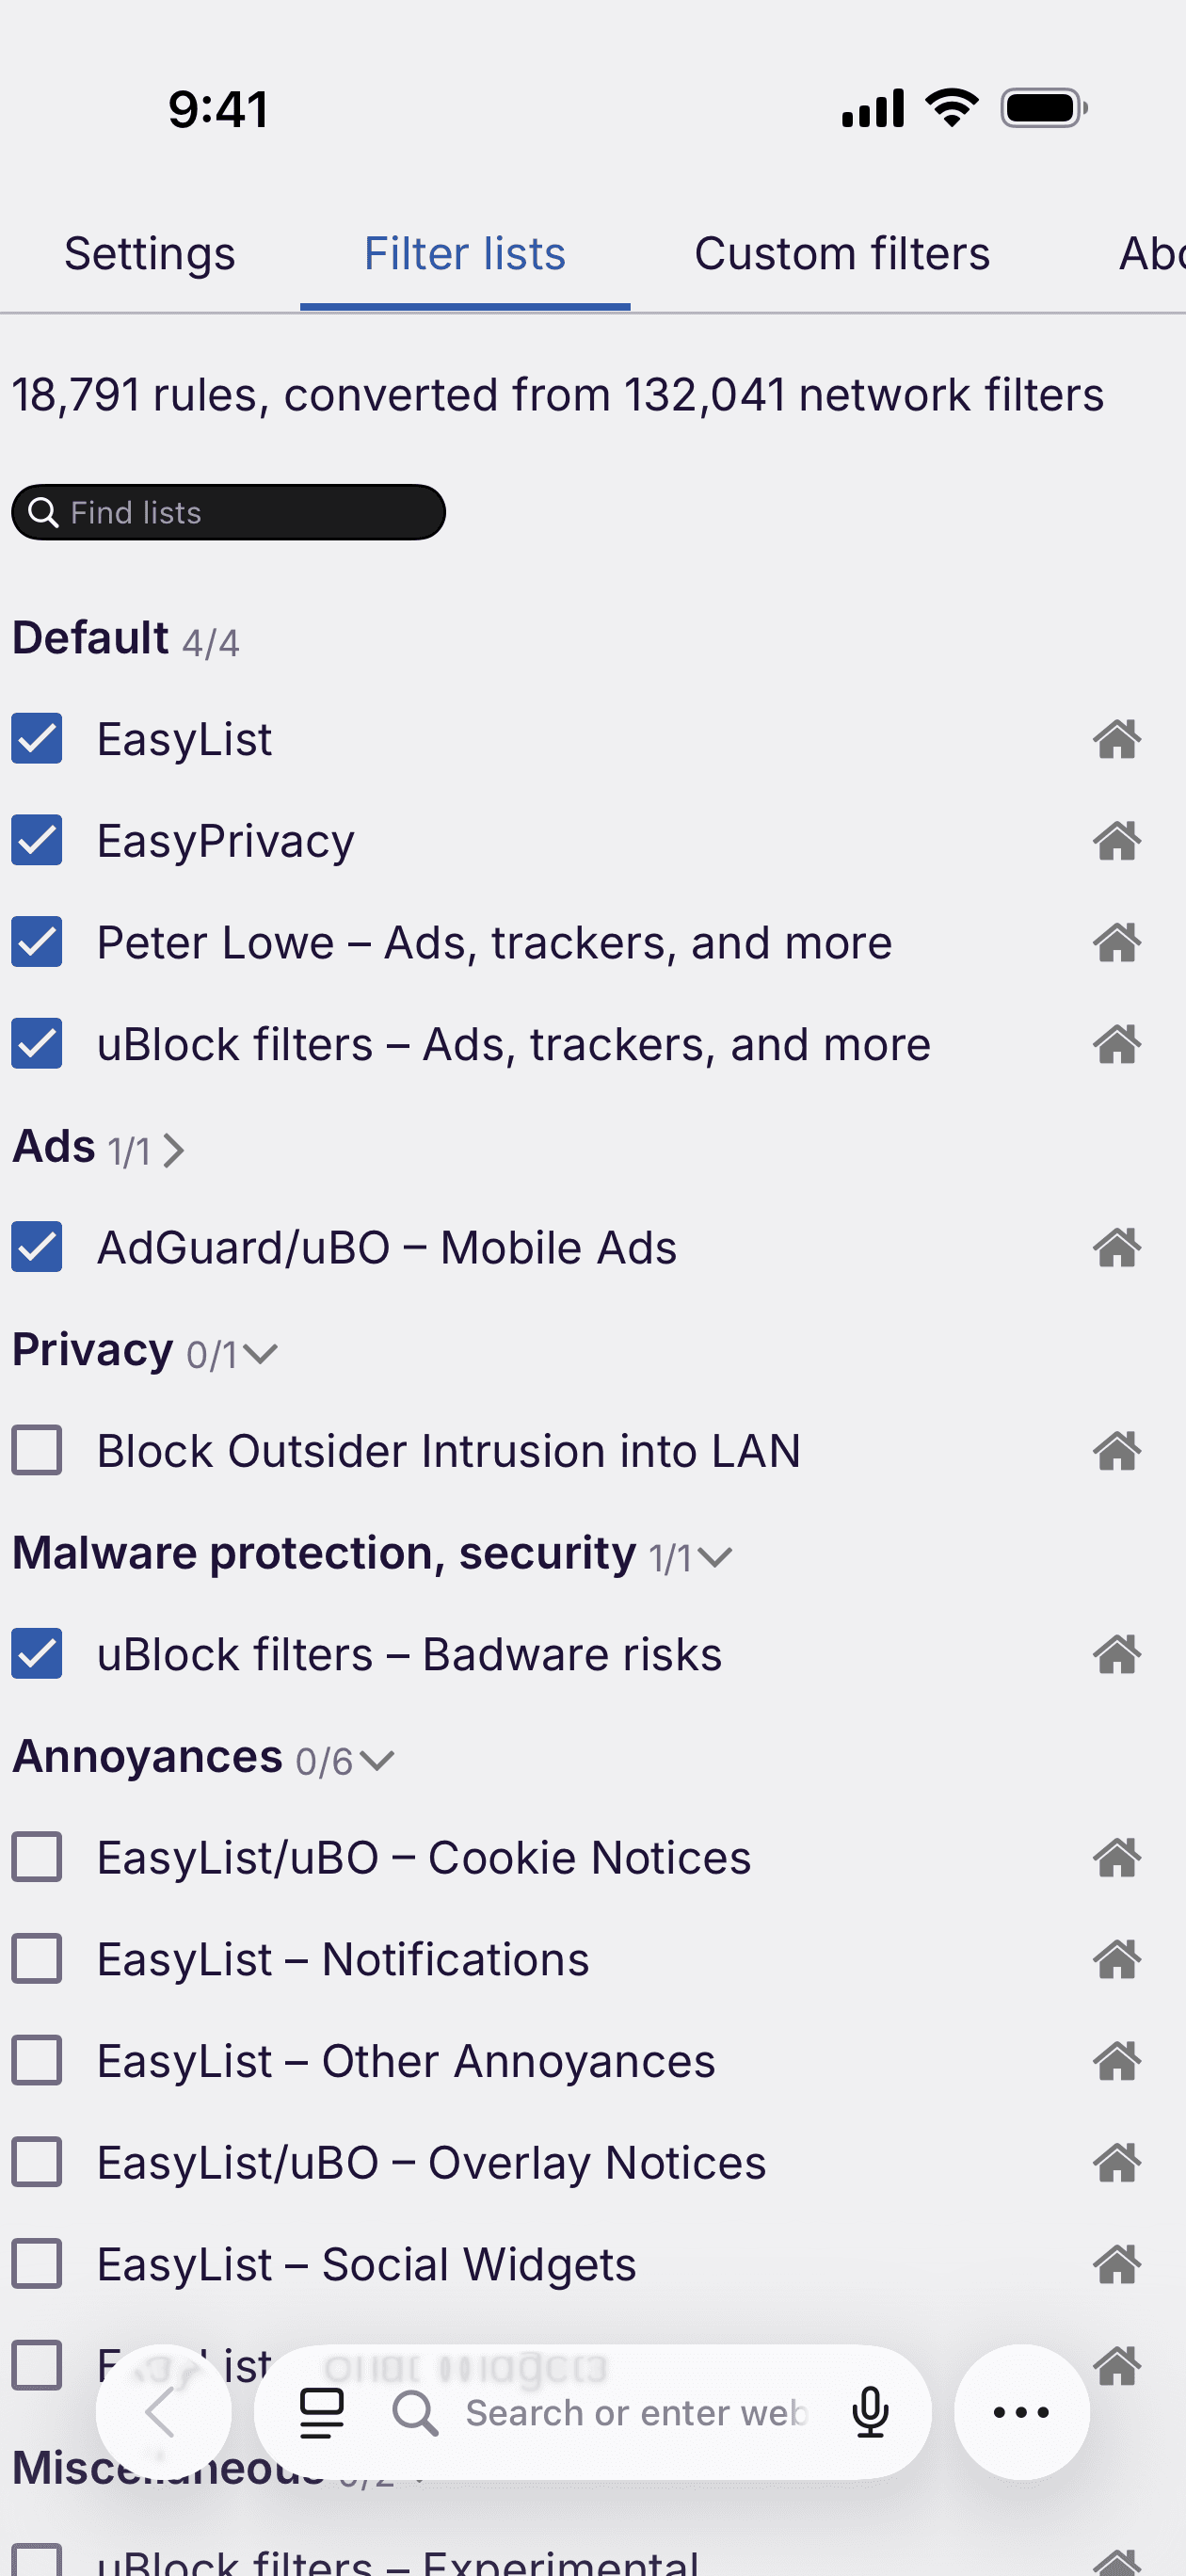Tap the page layout icon in address bar

click(321, 2412)
